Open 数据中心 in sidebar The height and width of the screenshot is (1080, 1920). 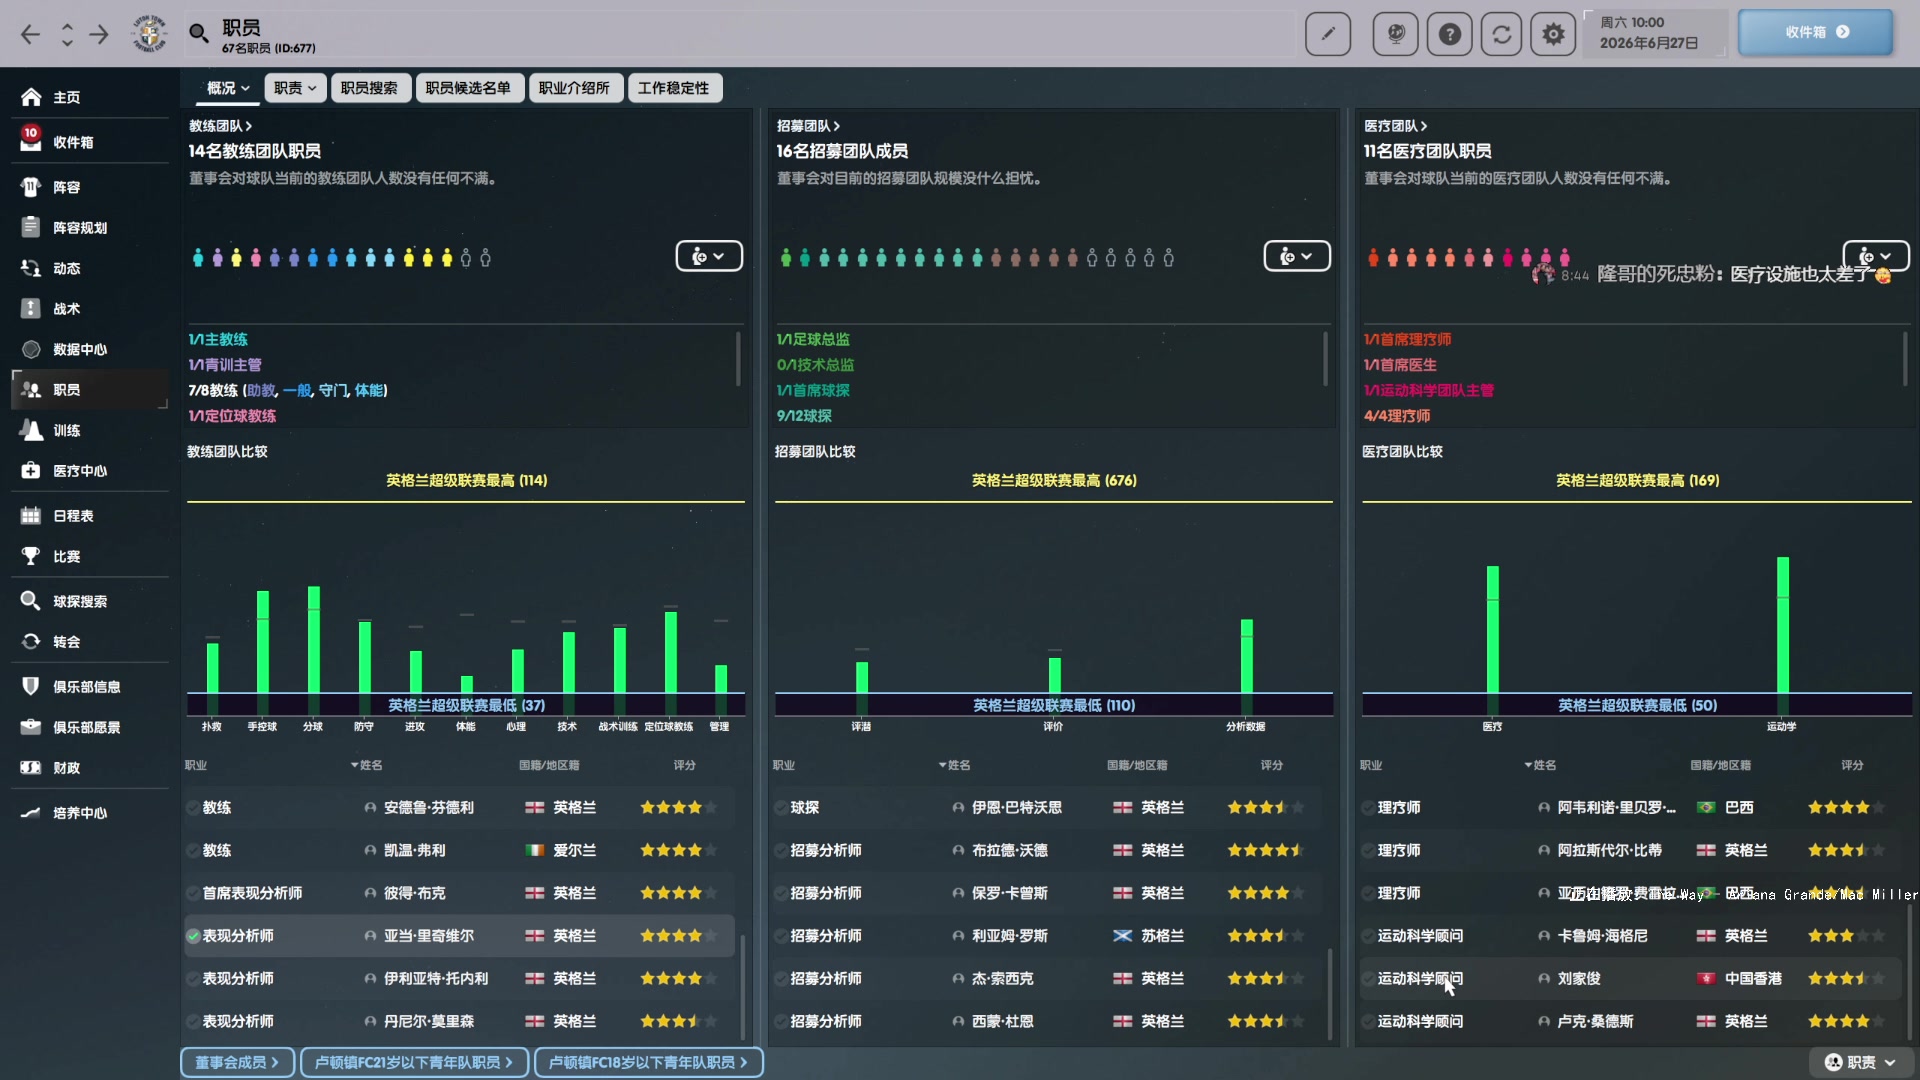tap(90, 349)
